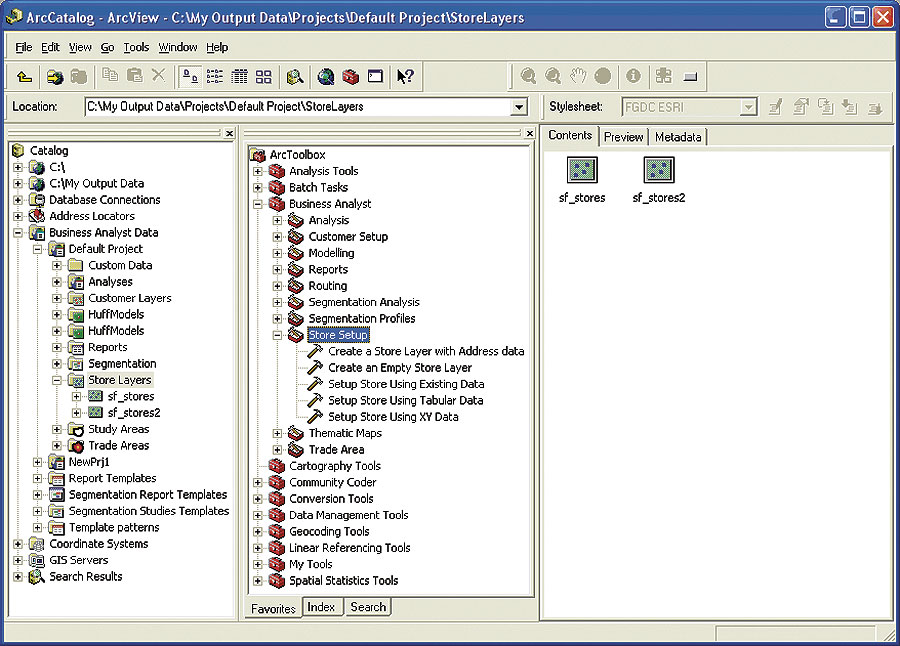Expand the Analysis Tools toolbox
900x646 pixels.
[x=258, y=171]
